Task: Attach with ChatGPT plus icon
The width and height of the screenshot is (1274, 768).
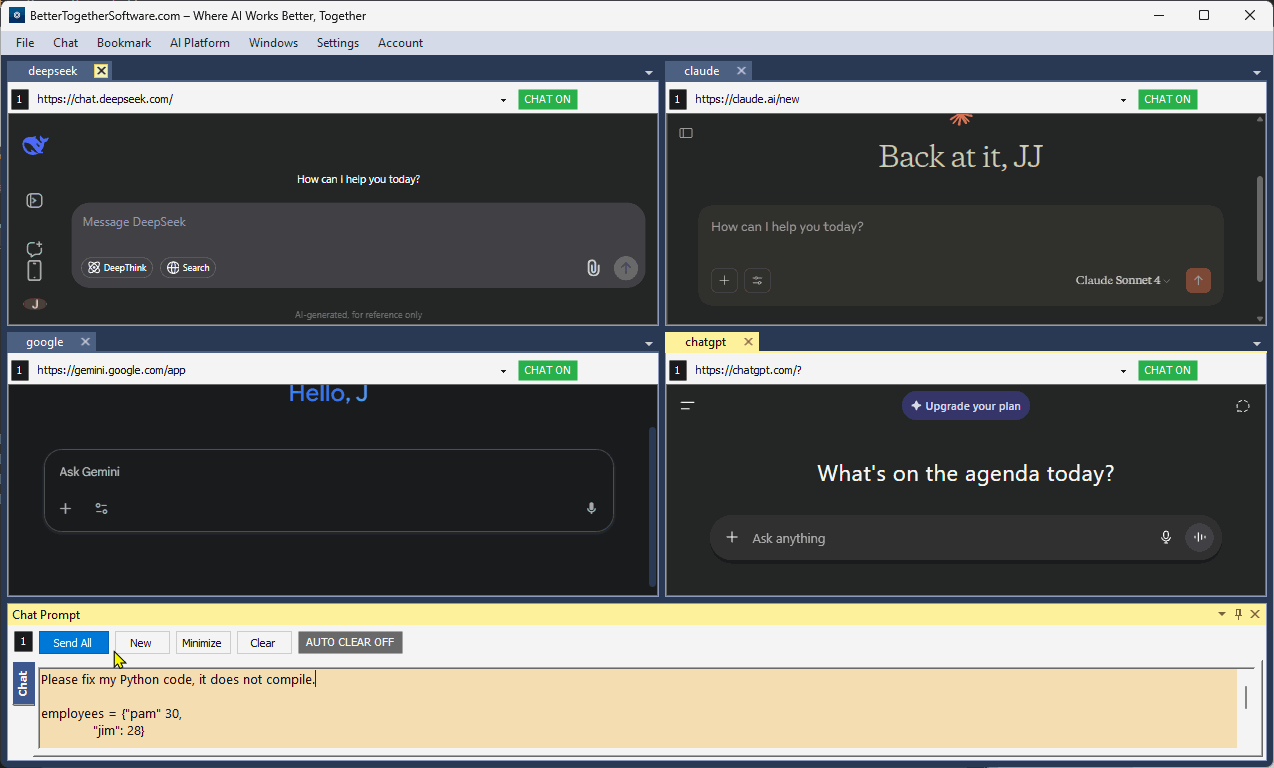Action: pyautogui.click(x=732, y=538)
